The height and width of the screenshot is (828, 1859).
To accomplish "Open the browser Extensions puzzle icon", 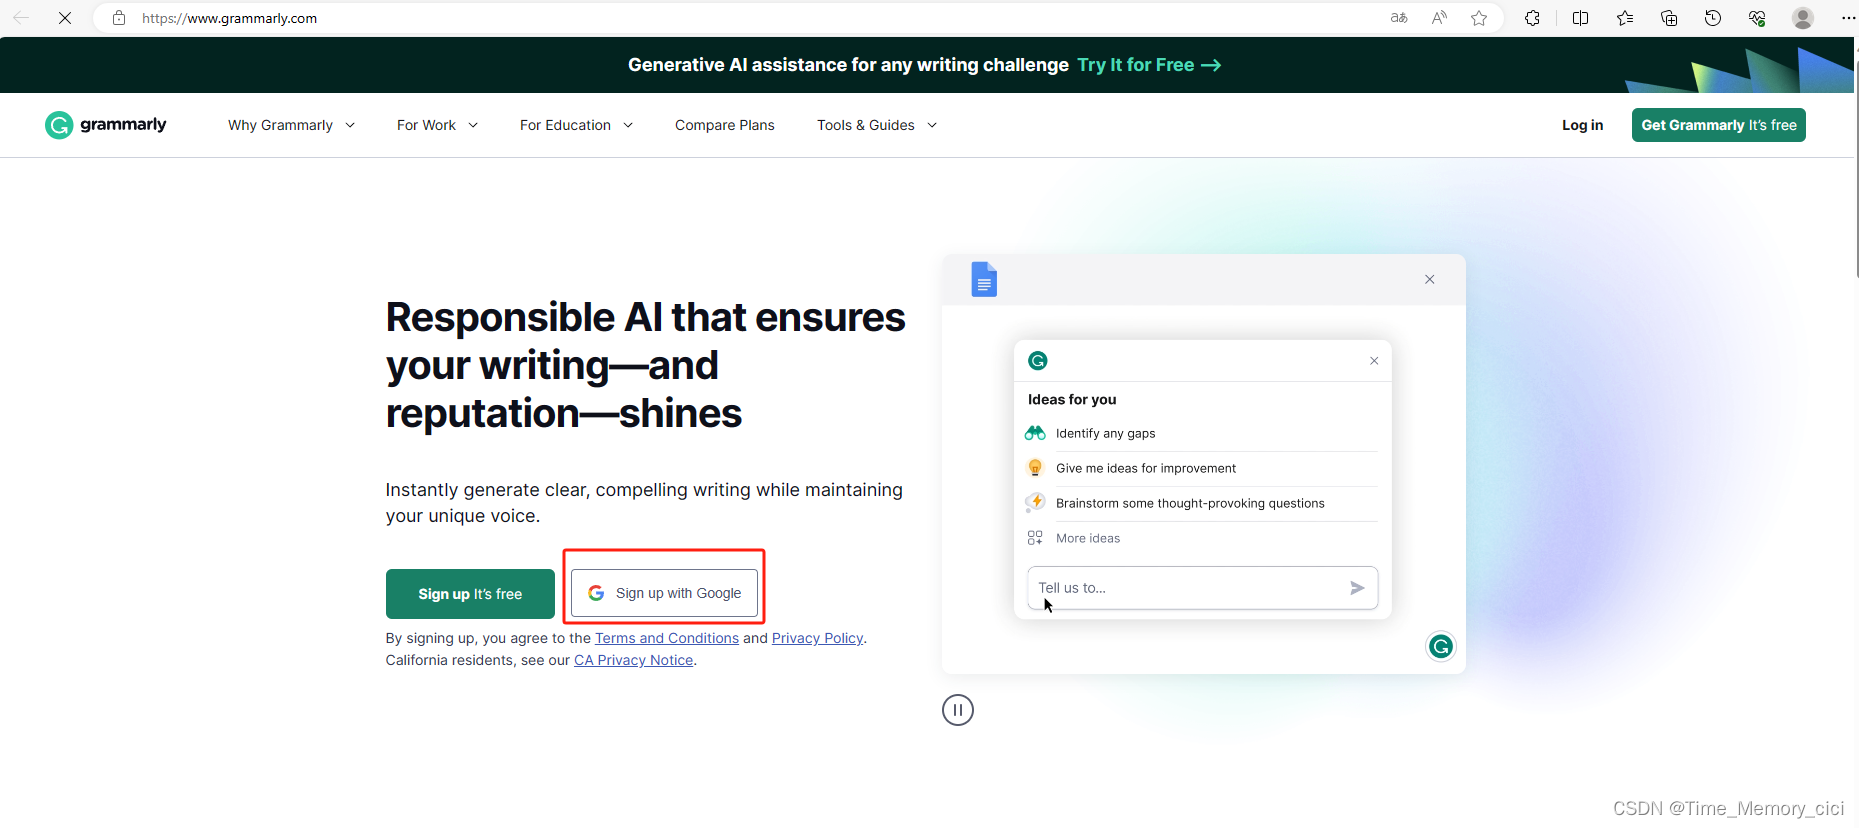I will coord(1532,18).
